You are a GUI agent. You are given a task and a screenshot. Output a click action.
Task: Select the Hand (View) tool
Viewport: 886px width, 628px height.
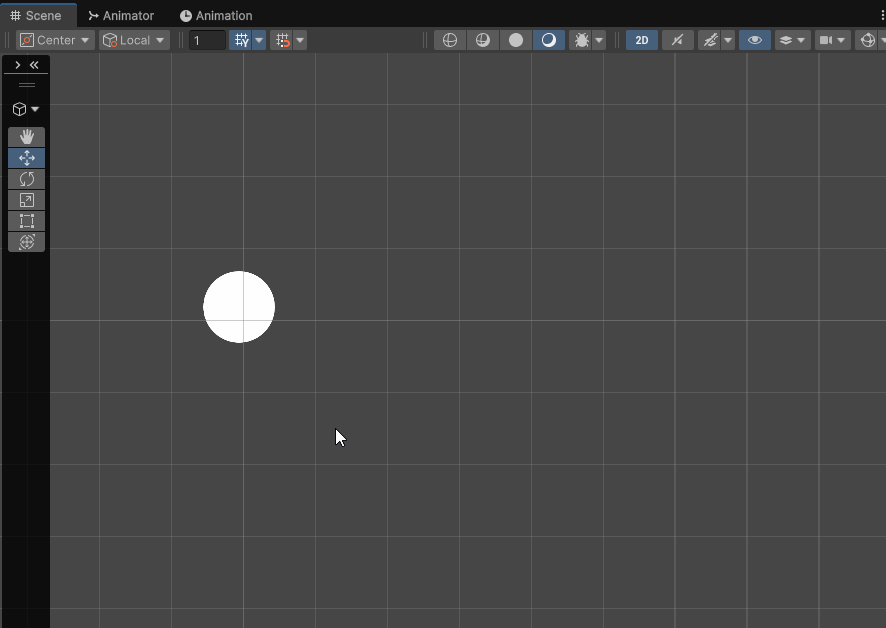point(27,137)
